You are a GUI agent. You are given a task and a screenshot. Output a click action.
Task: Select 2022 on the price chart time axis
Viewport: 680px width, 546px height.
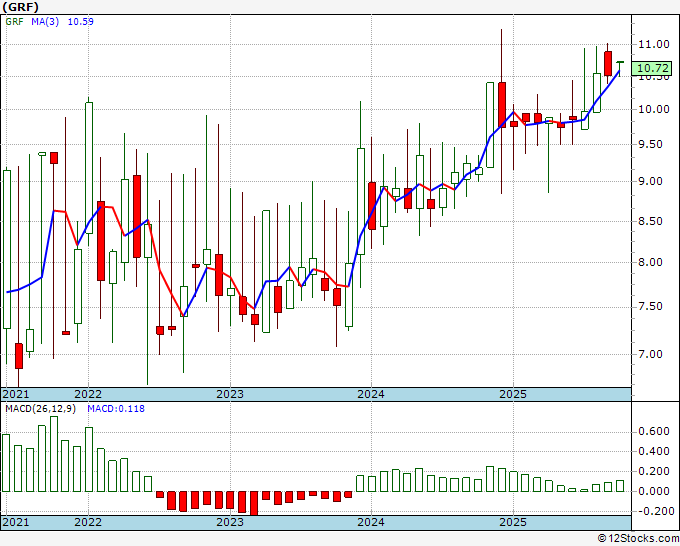pos(88,394)
